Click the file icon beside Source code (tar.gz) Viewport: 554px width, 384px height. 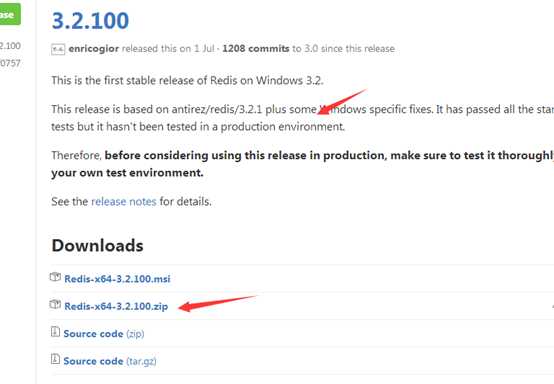[55, 359]
